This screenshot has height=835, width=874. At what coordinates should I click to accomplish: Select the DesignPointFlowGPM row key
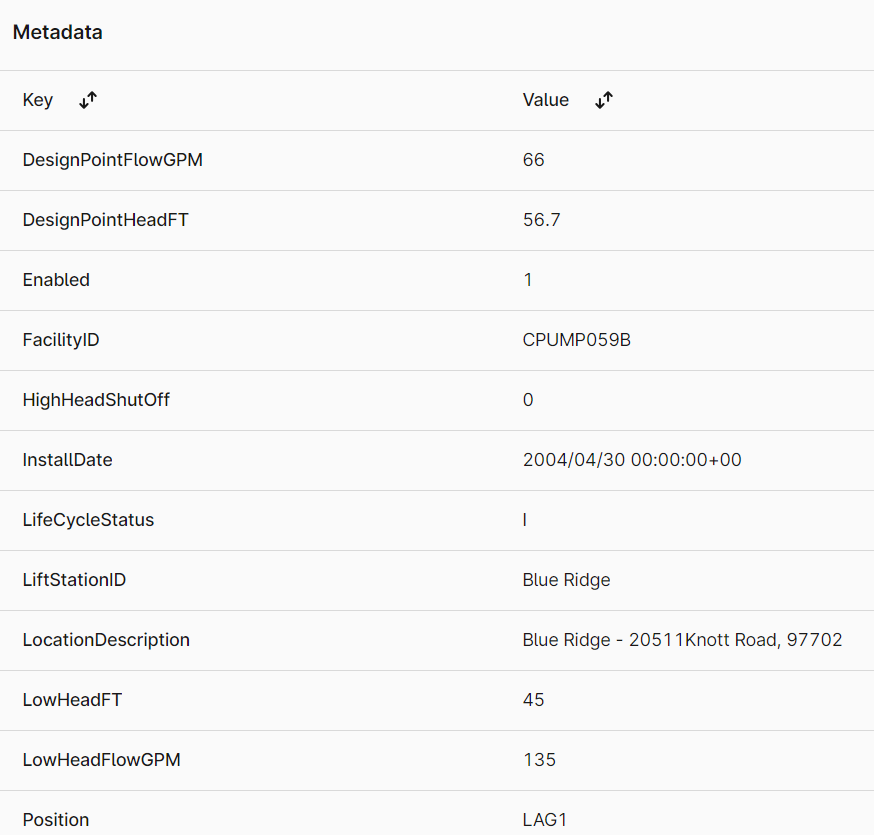click(113, 160)
